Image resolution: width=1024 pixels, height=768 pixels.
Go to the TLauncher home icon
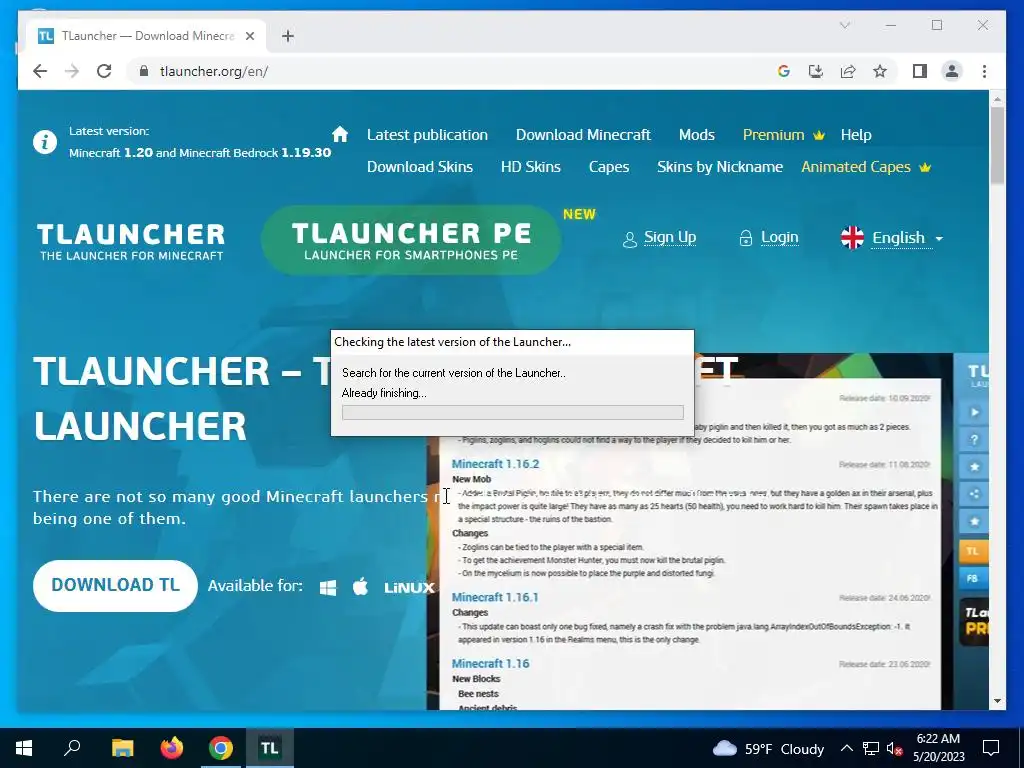[340, 135]
